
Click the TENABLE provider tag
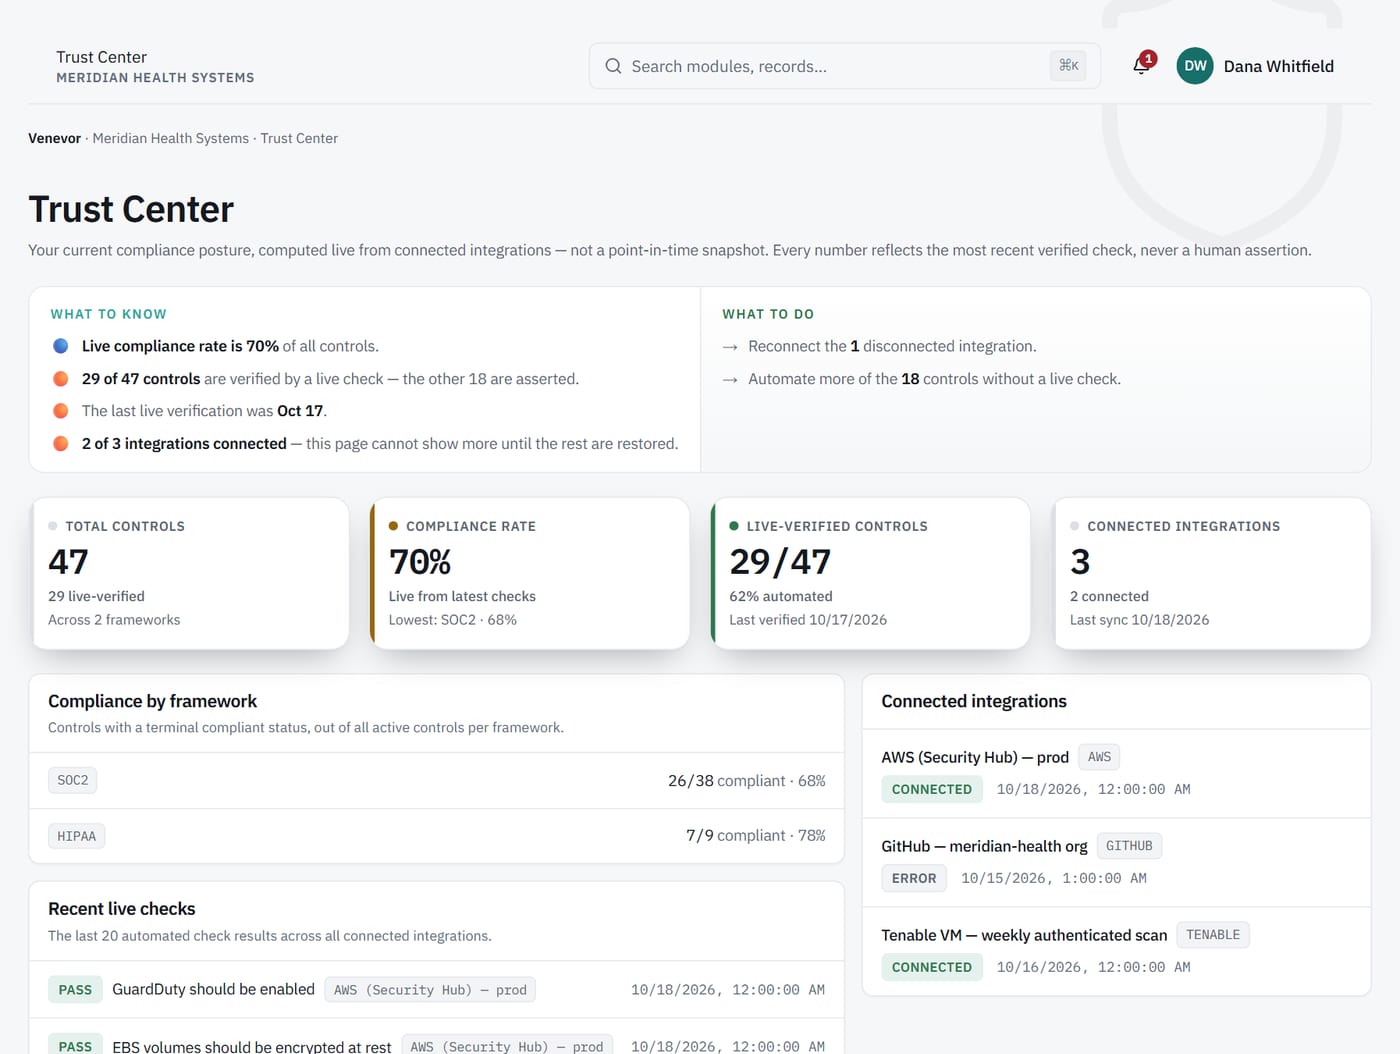coord(1213,935)
